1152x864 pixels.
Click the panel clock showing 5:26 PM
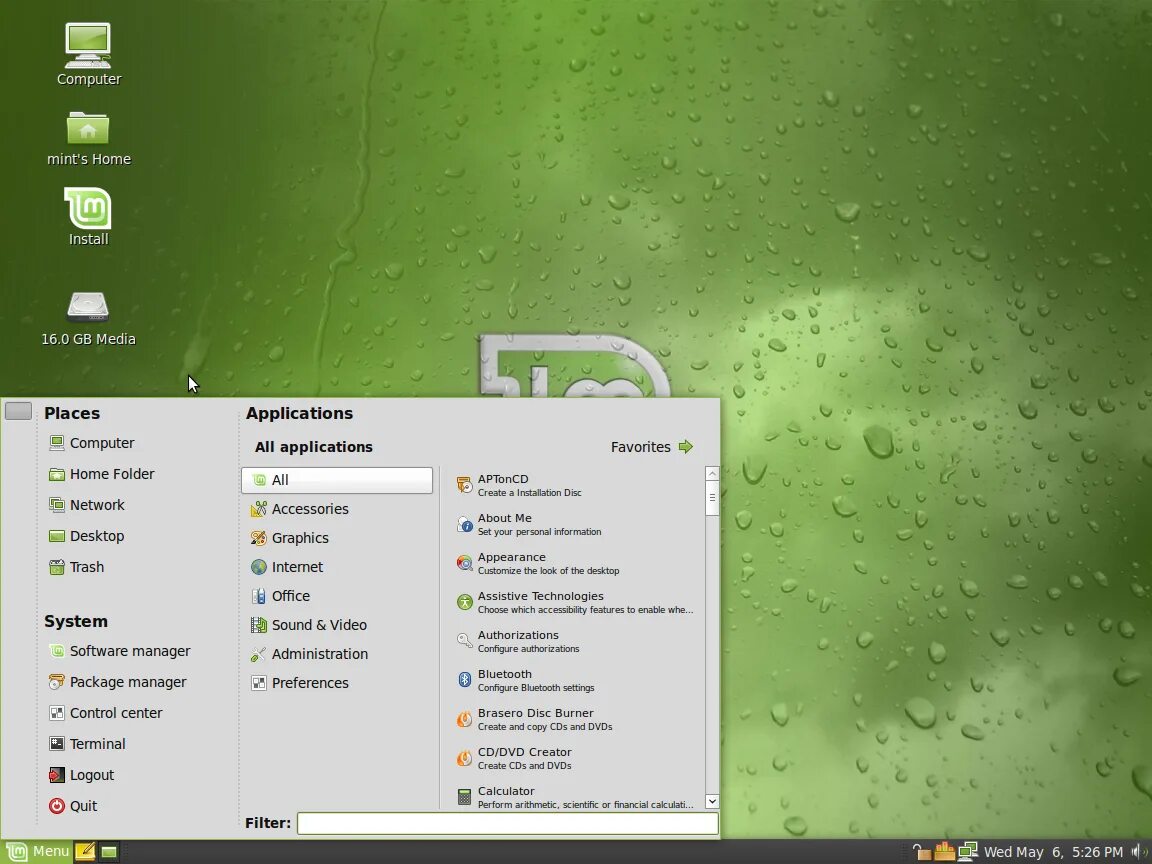tap(1054, 852)
